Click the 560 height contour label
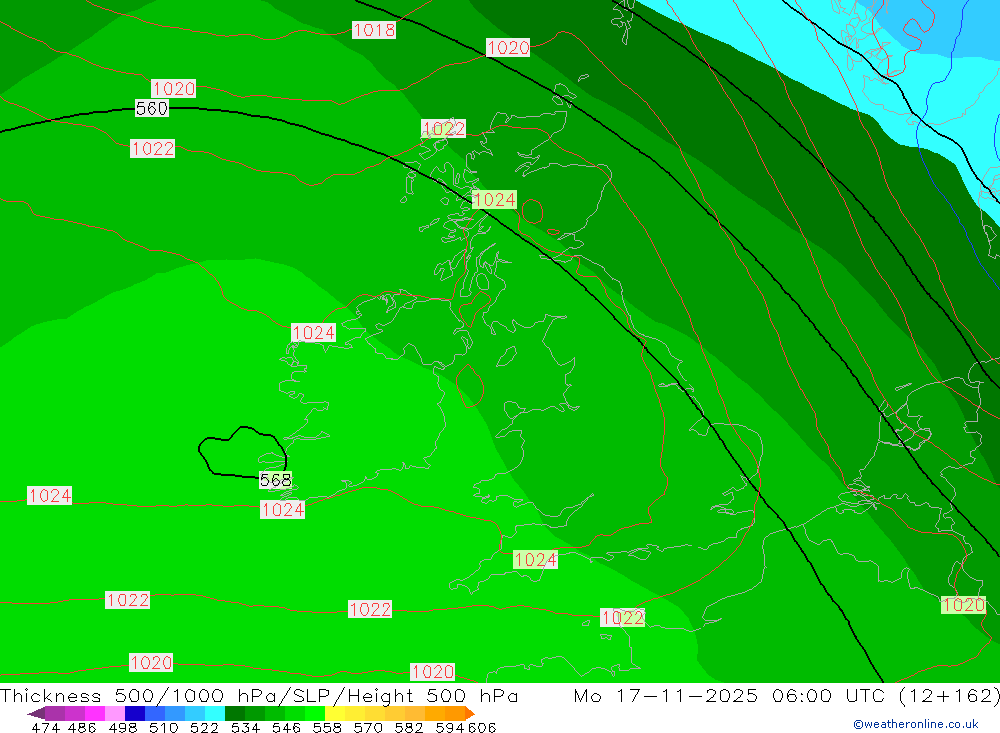 pos(152,108)
